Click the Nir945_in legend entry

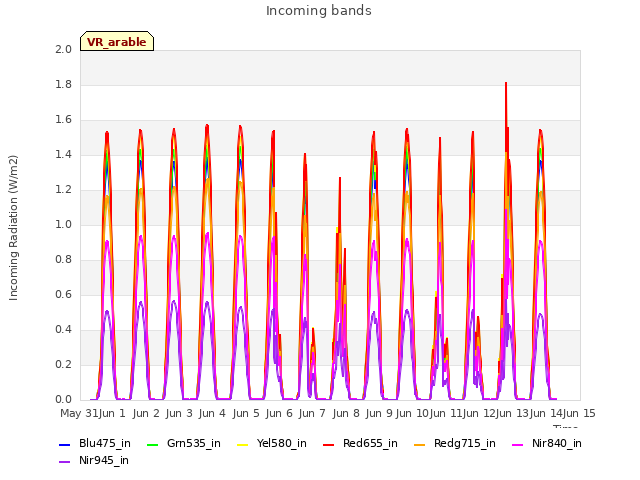pos(94,460)
